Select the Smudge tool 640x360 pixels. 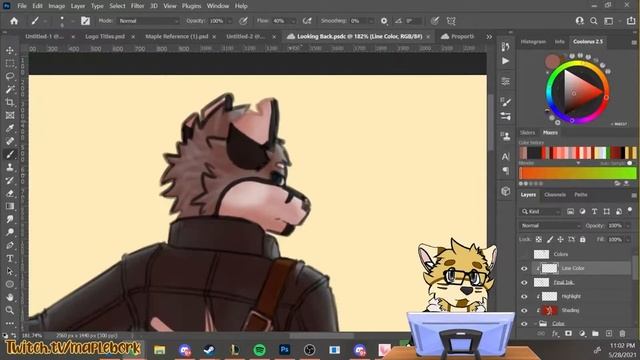10,219
